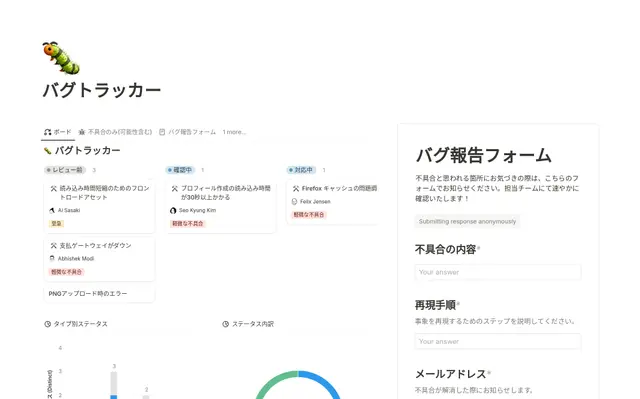Viewport: 640px width, 399px height.
Task: Click the board icon in ボード tab
Action: pyautogui.click(x=48, y=132)
